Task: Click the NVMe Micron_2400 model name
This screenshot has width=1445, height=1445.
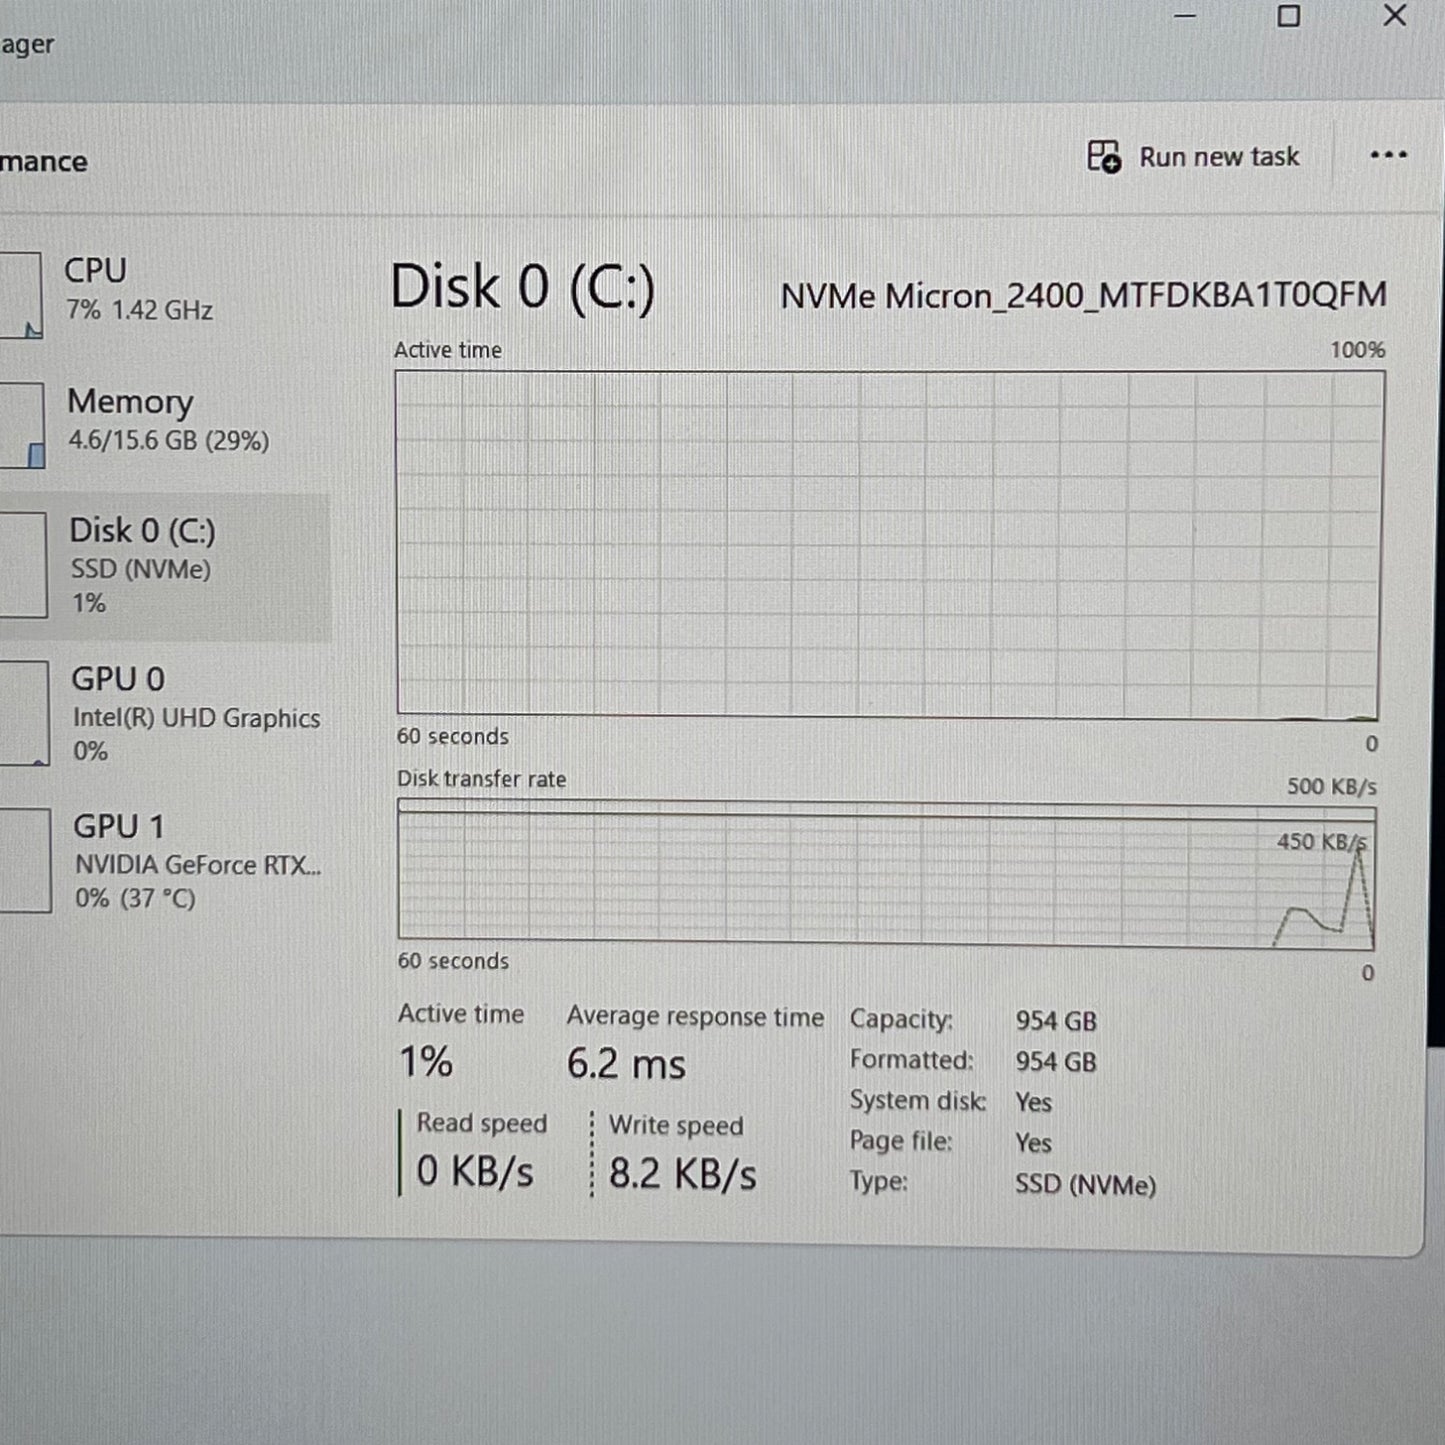Action: (x=1083, y=295)
